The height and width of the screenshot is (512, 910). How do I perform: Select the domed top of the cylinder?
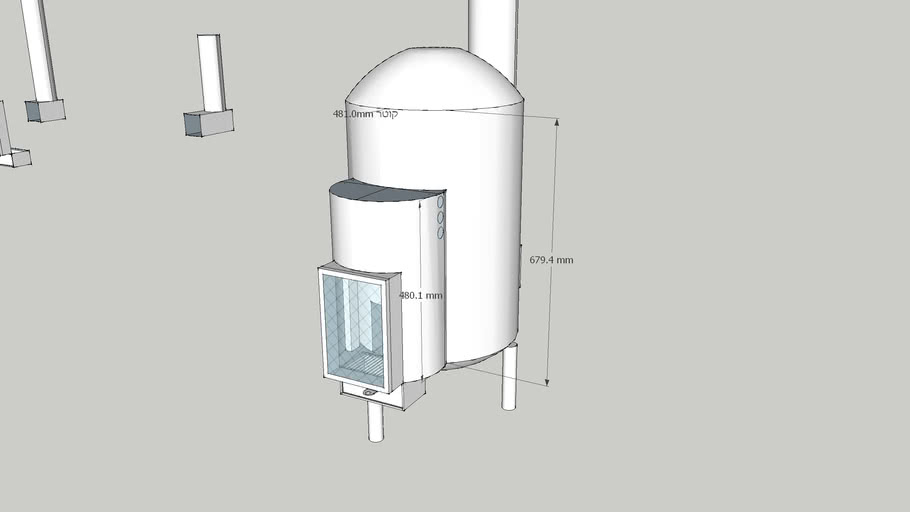pos(432,78)
